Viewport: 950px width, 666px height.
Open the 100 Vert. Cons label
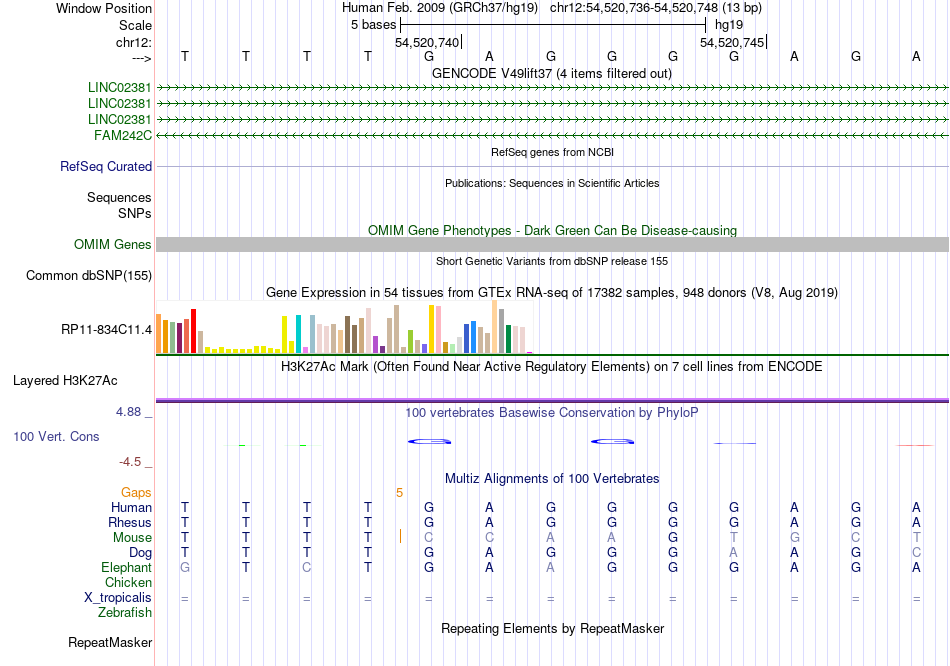pos(56,436)
